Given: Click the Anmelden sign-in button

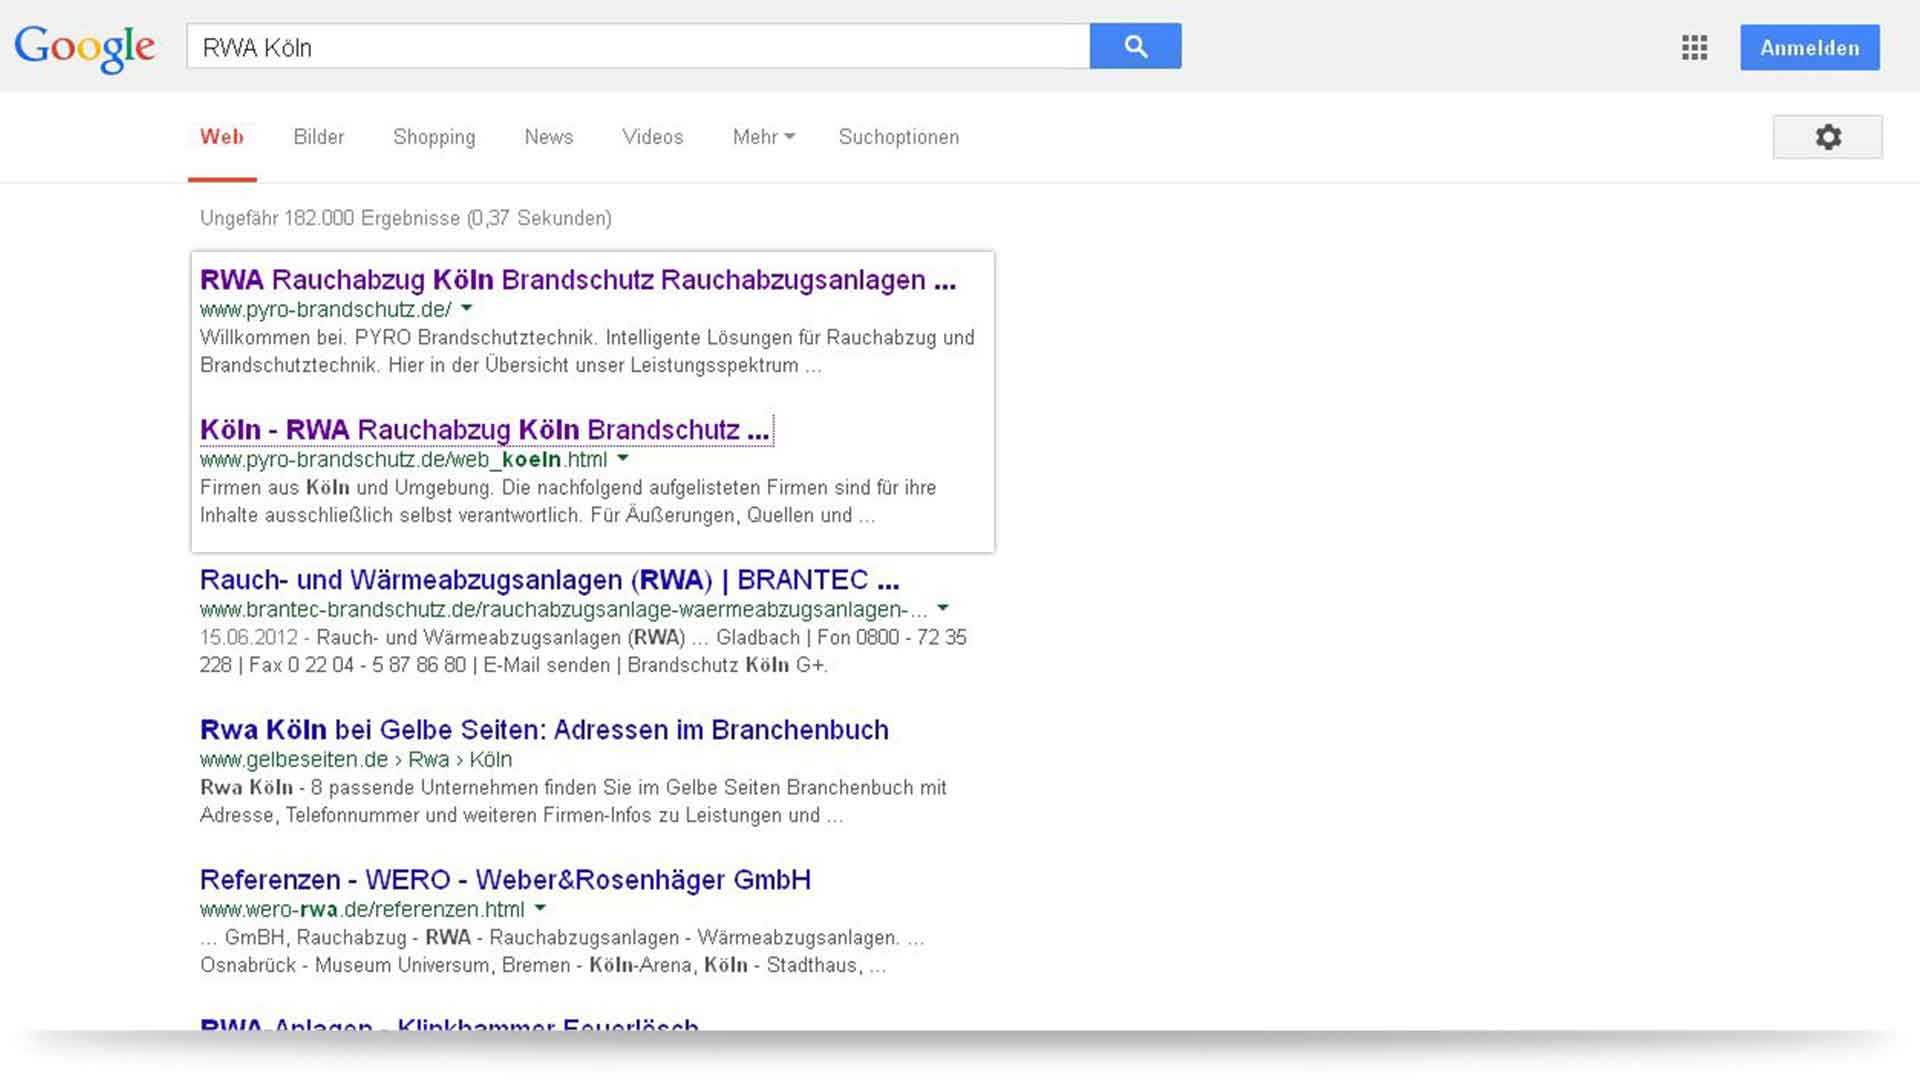Looking at the screenshot, I should click(x=1809, y=47).
